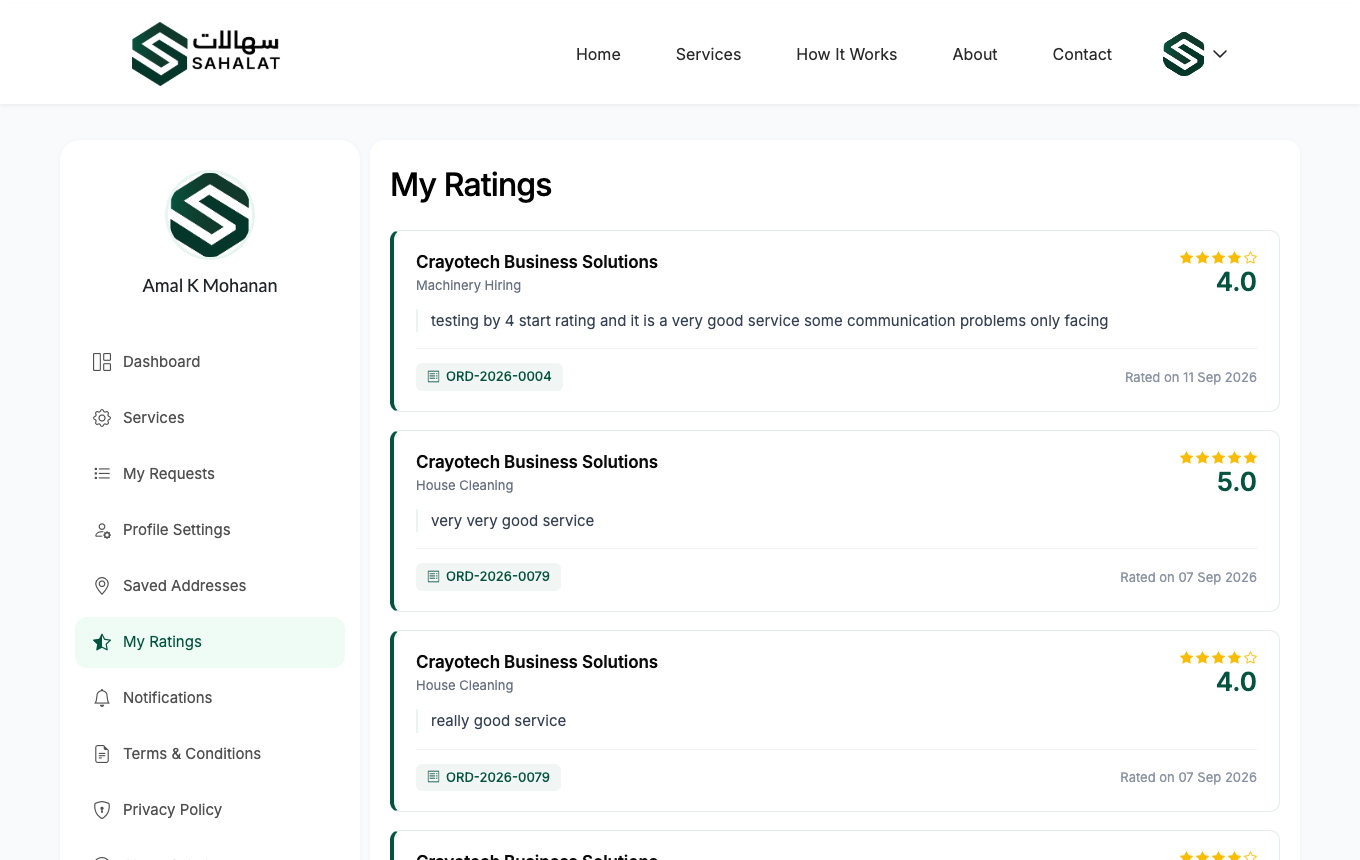Open Saved Addresses

tap(210, 586)
